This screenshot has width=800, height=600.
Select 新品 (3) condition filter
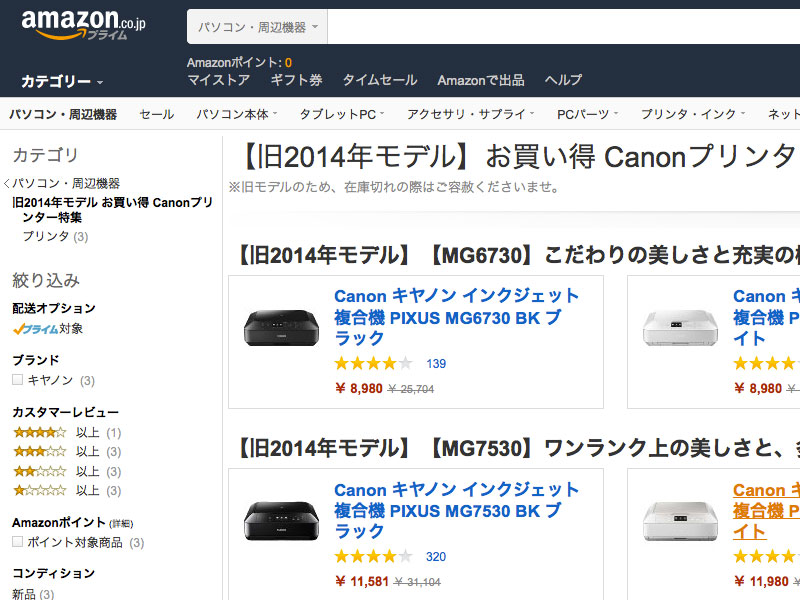point(33,594)
